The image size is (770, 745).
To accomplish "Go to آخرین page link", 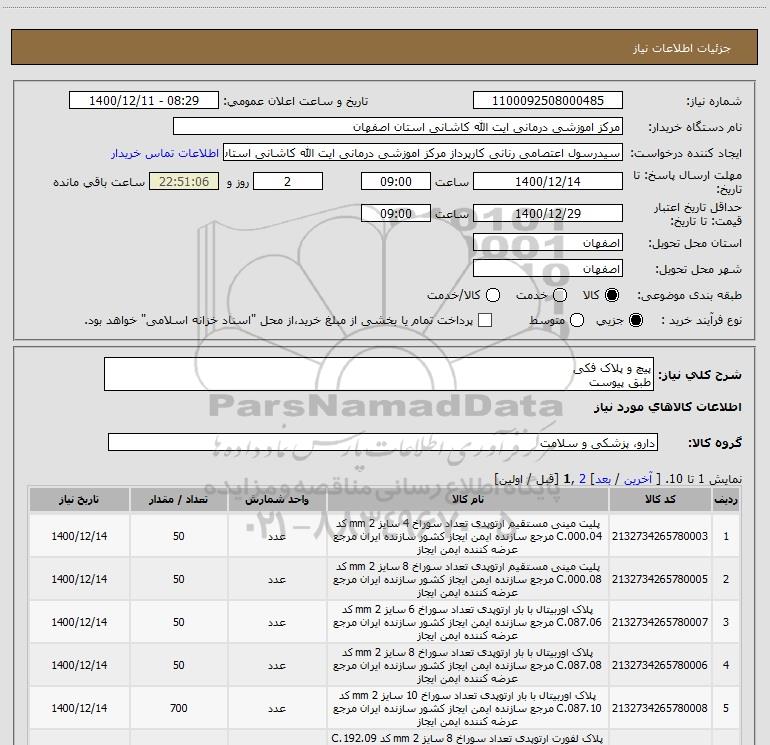I will tap(638, 479).
